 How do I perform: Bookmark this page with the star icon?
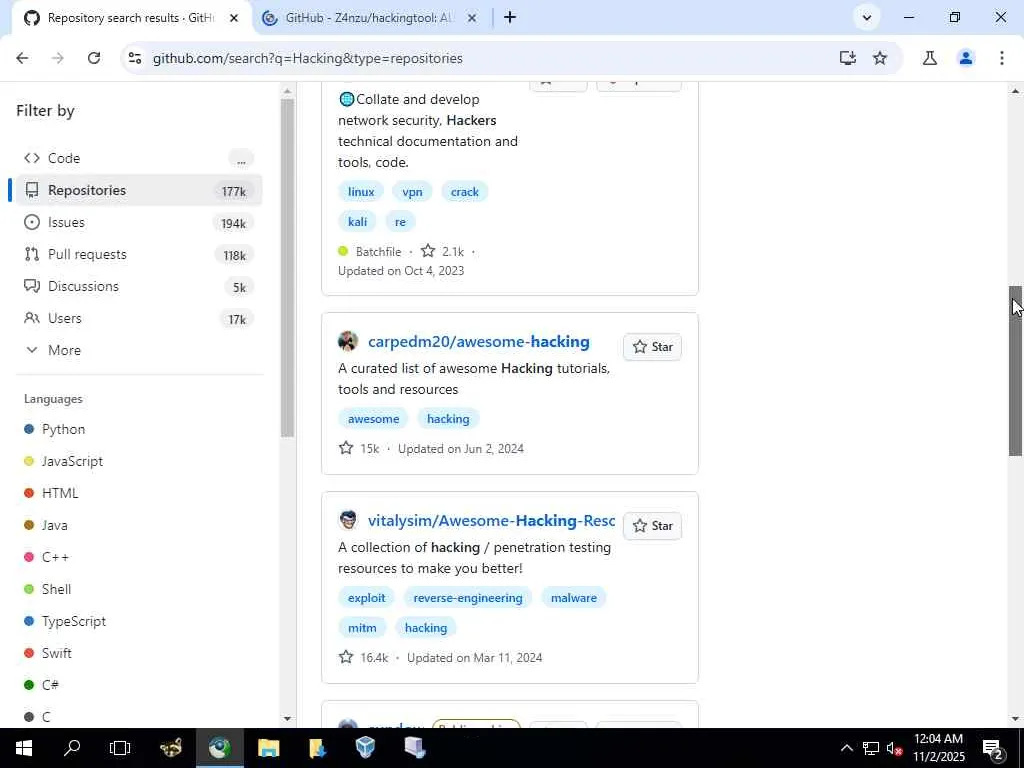(x=880, y=58)
